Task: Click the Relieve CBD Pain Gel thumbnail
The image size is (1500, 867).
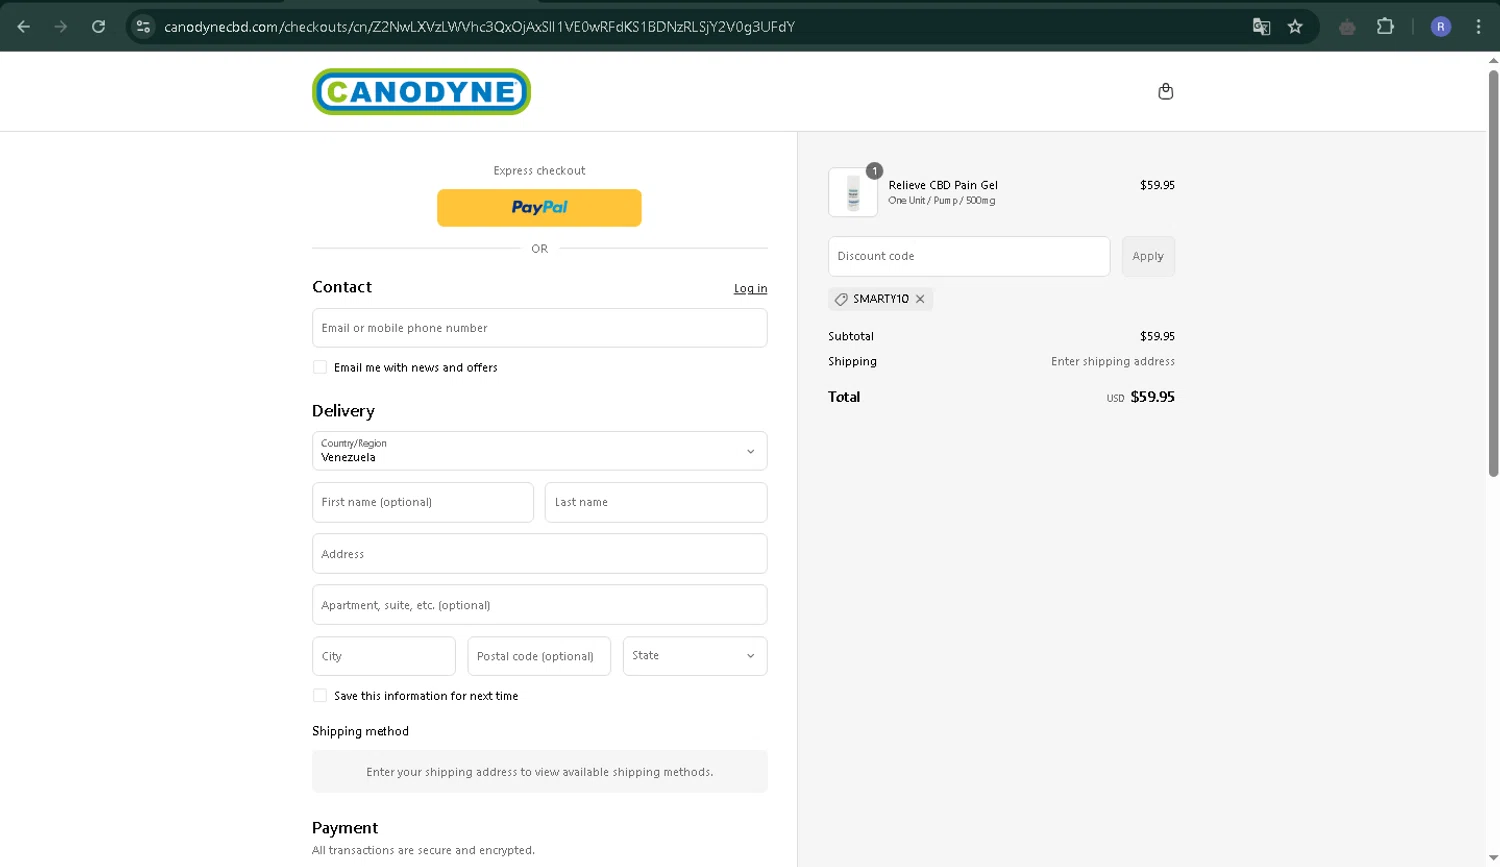Action: (853, 192)
